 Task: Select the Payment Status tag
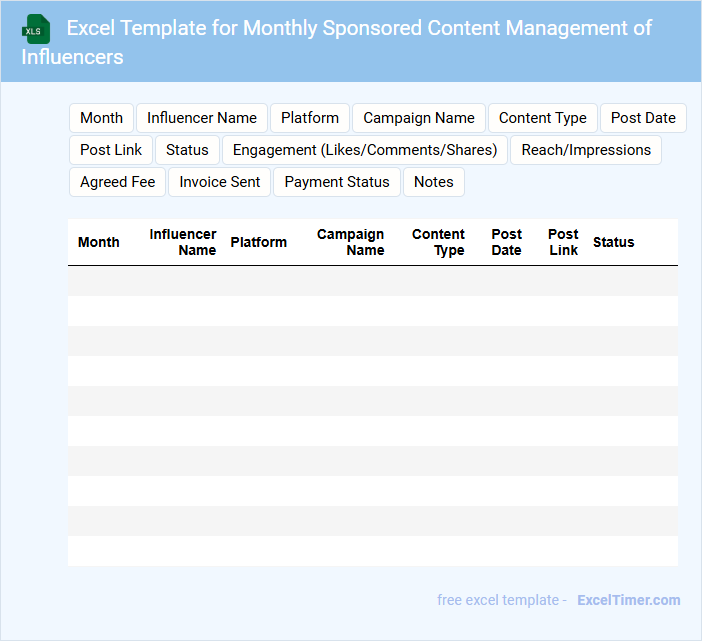coord(337,182)
